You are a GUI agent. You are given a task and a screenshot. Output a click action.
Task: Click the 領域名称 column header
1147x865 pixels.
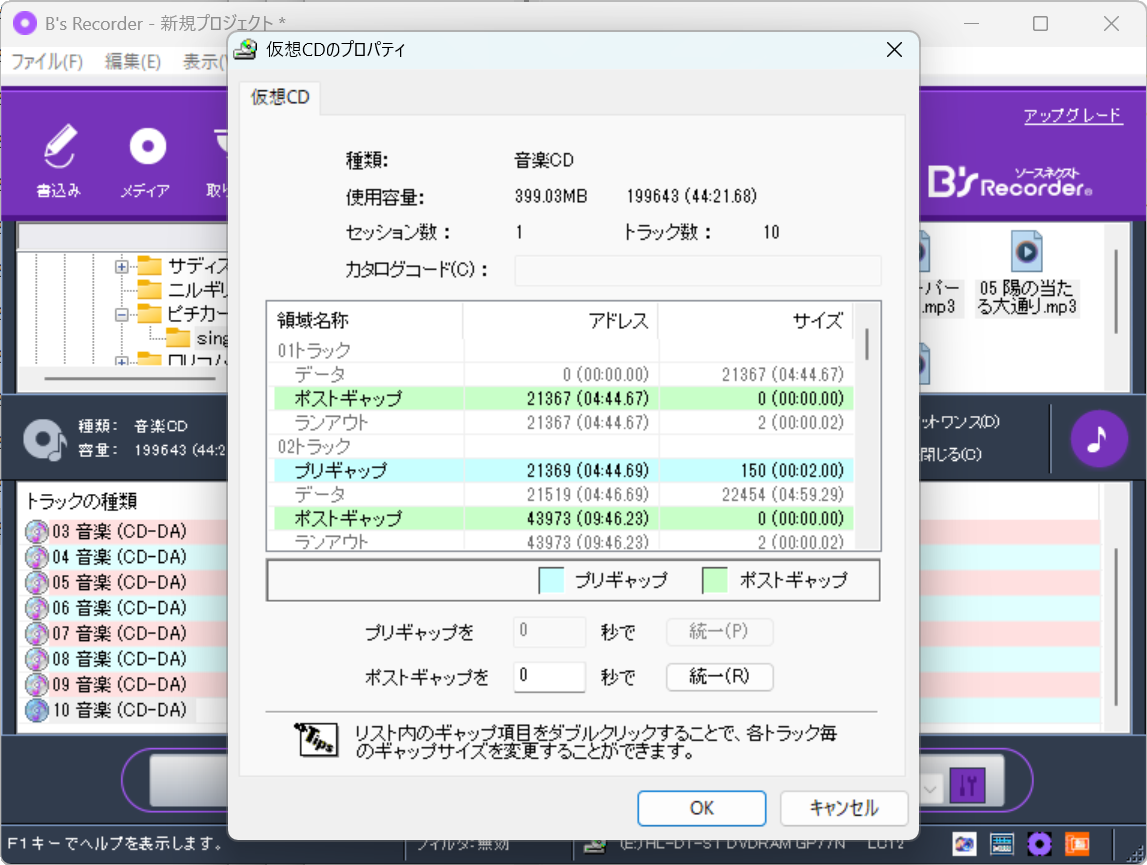tap(366, 321)
